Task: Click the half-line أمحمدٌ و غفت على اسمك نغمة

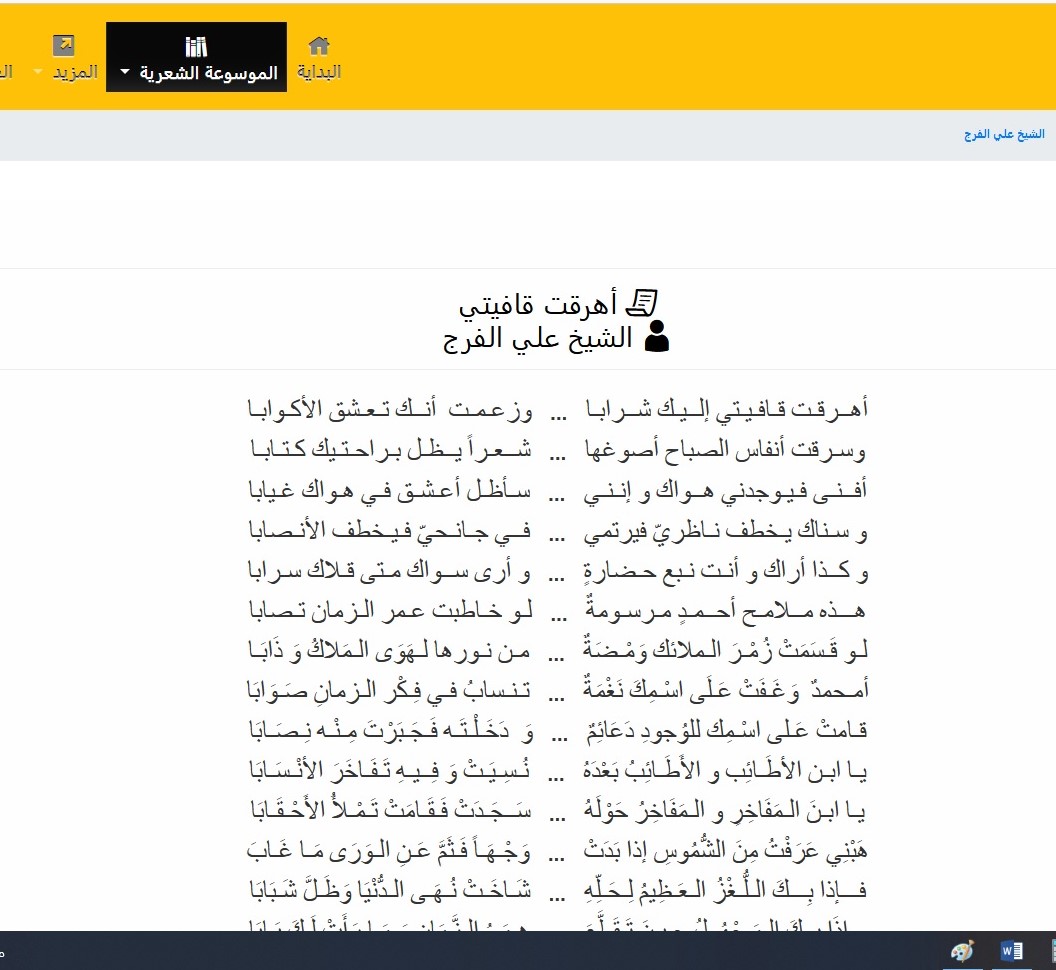Action: [725, 688]
